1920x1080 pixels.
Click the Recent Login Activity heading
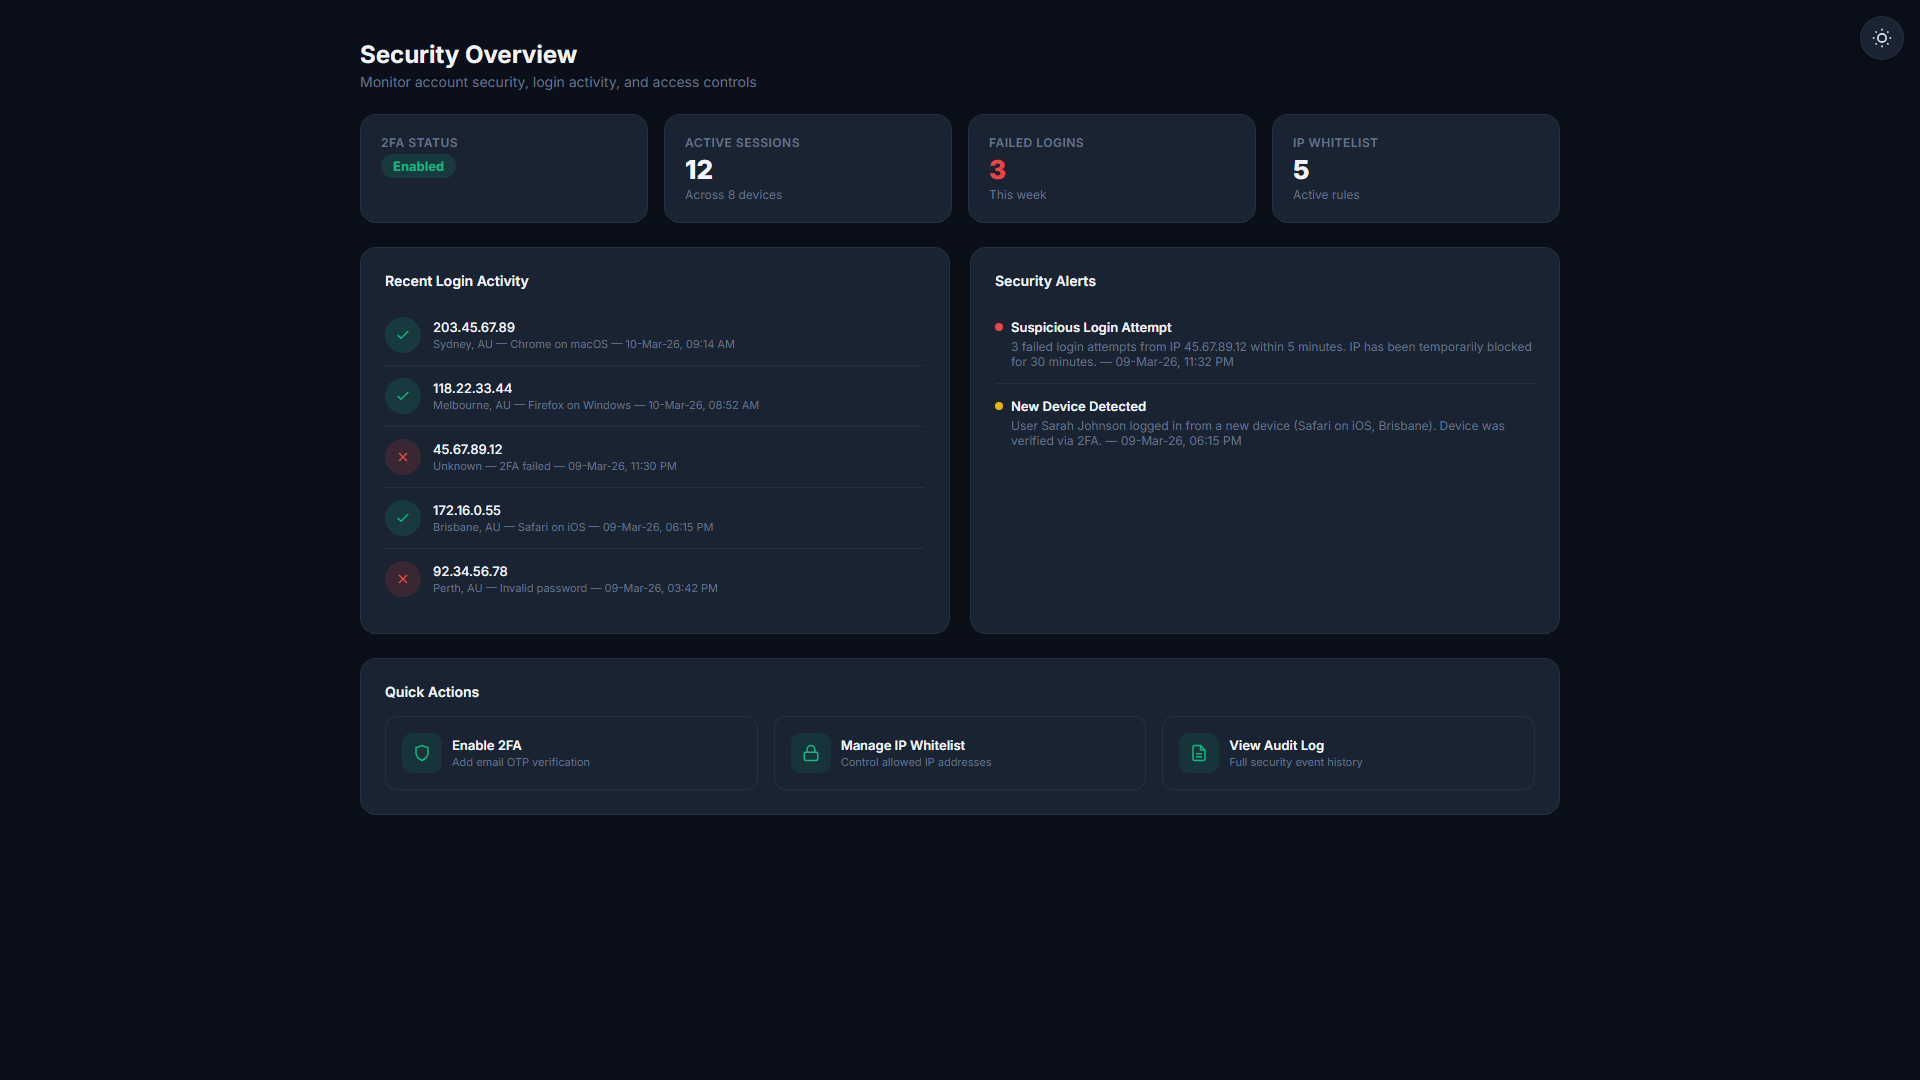pos(456,281)
